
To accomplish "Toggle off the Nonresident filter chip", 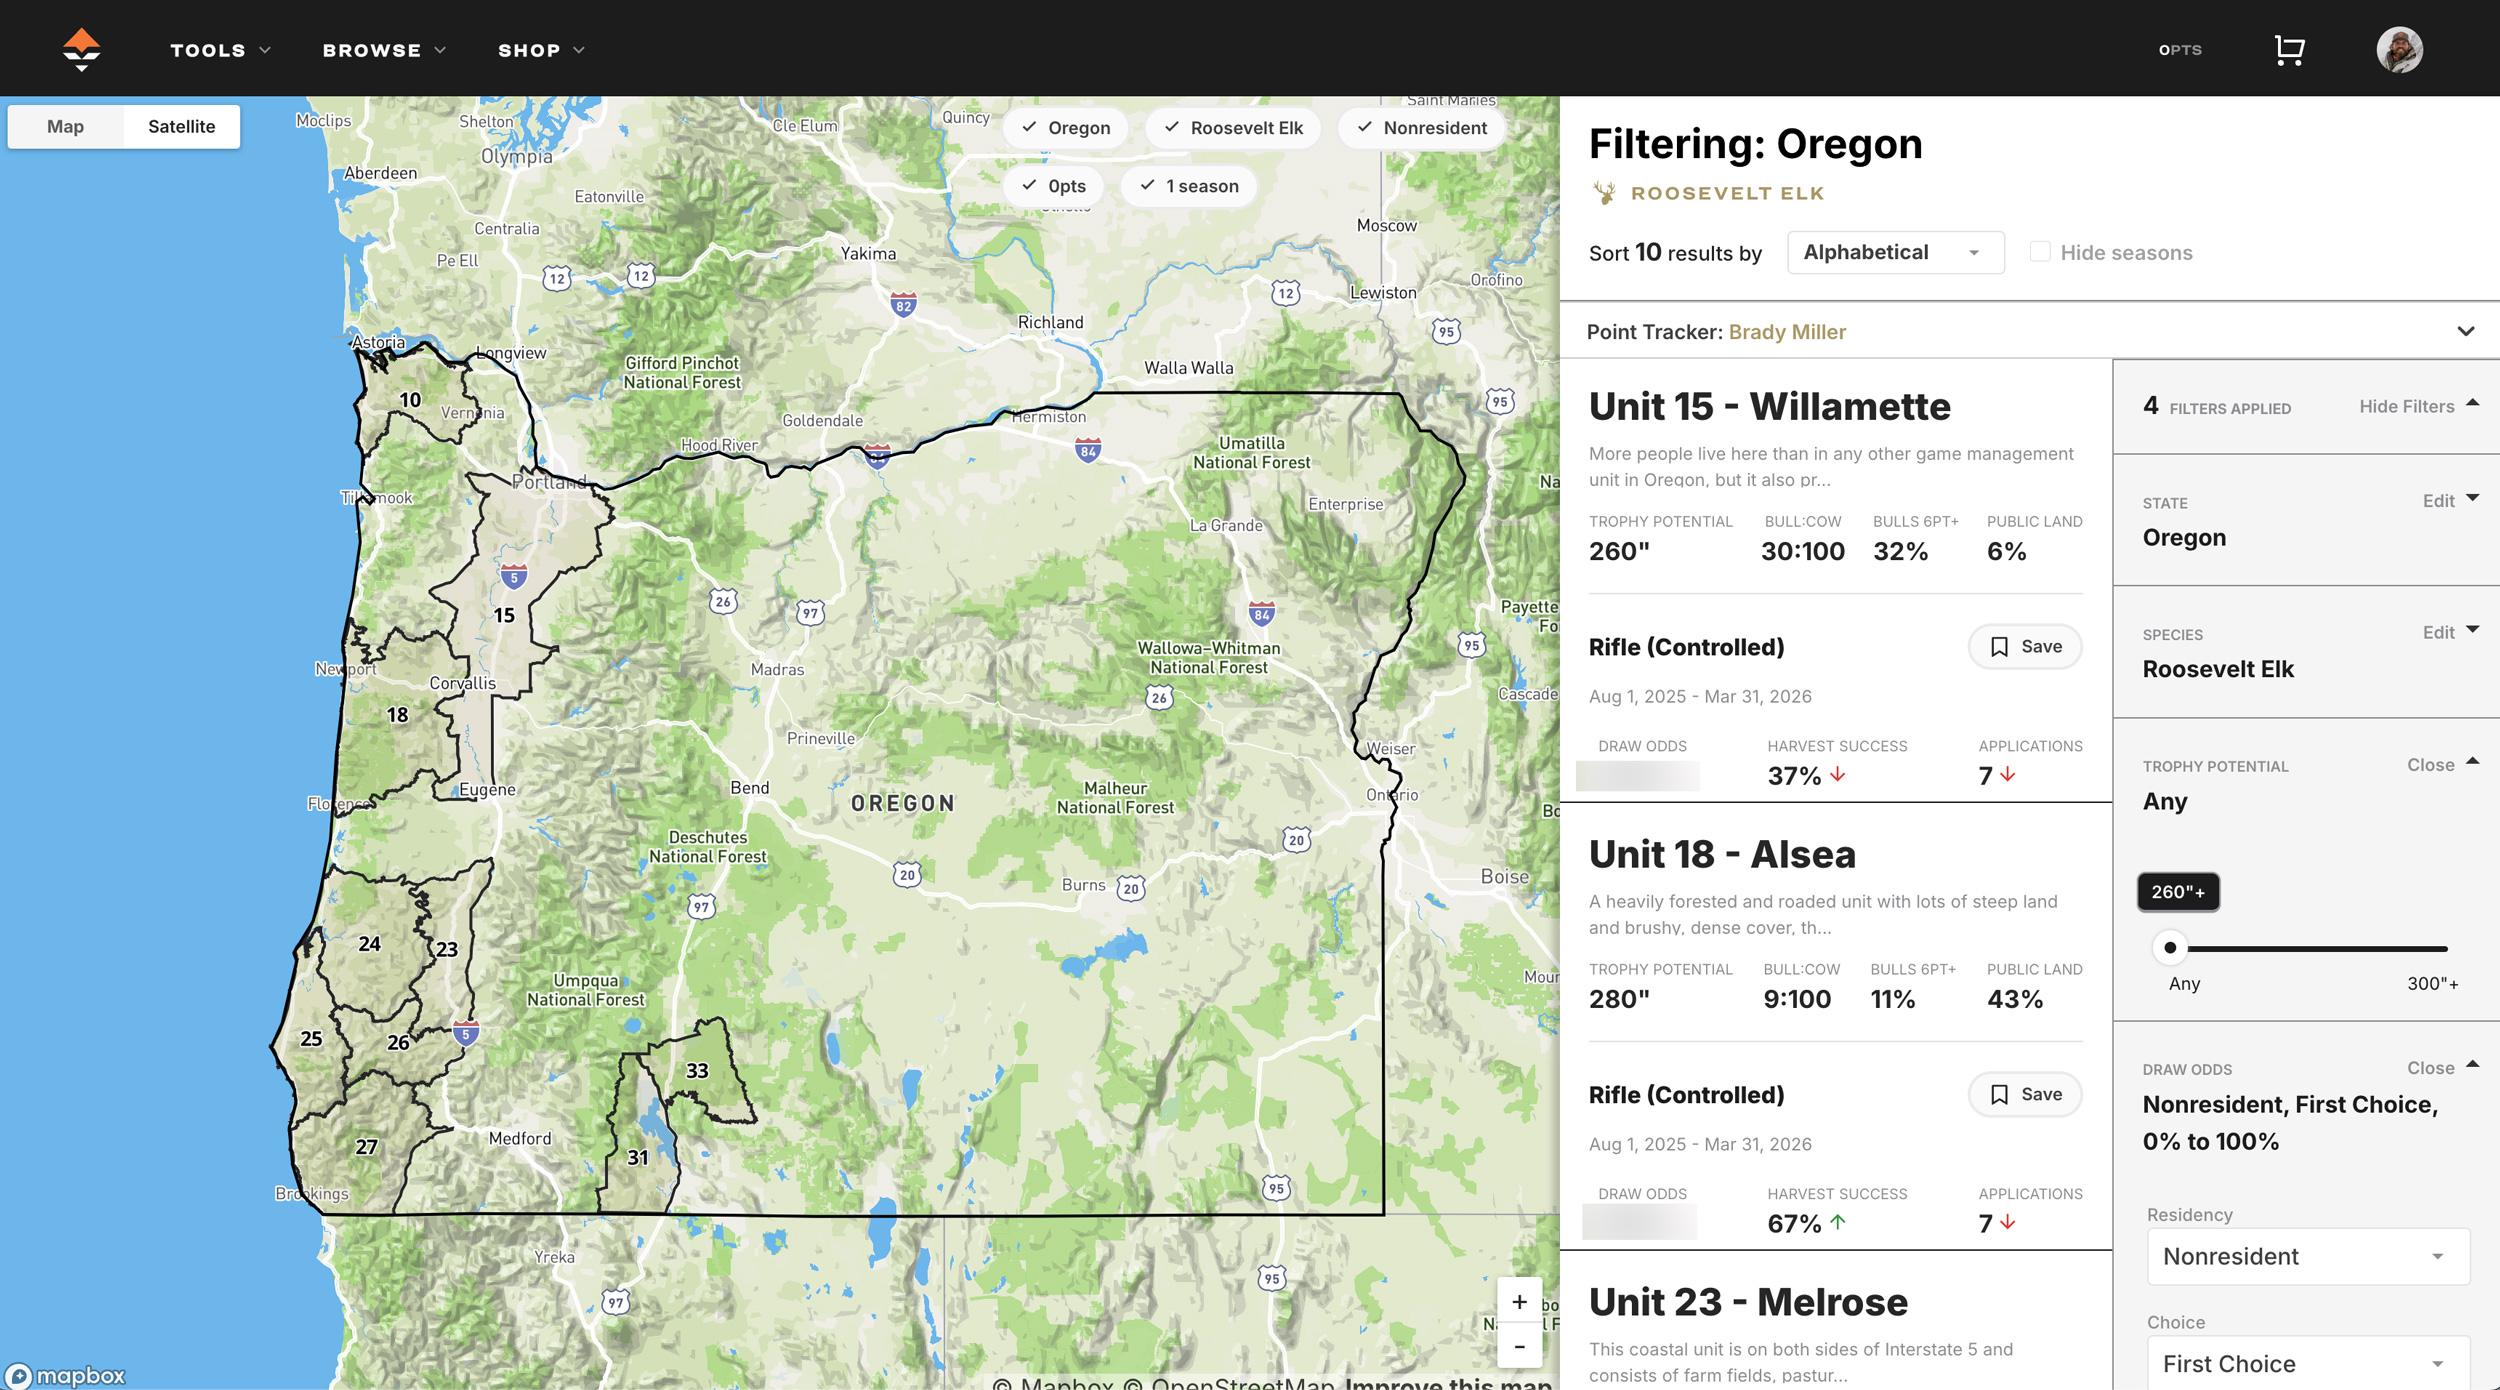I will point(1421,127).
